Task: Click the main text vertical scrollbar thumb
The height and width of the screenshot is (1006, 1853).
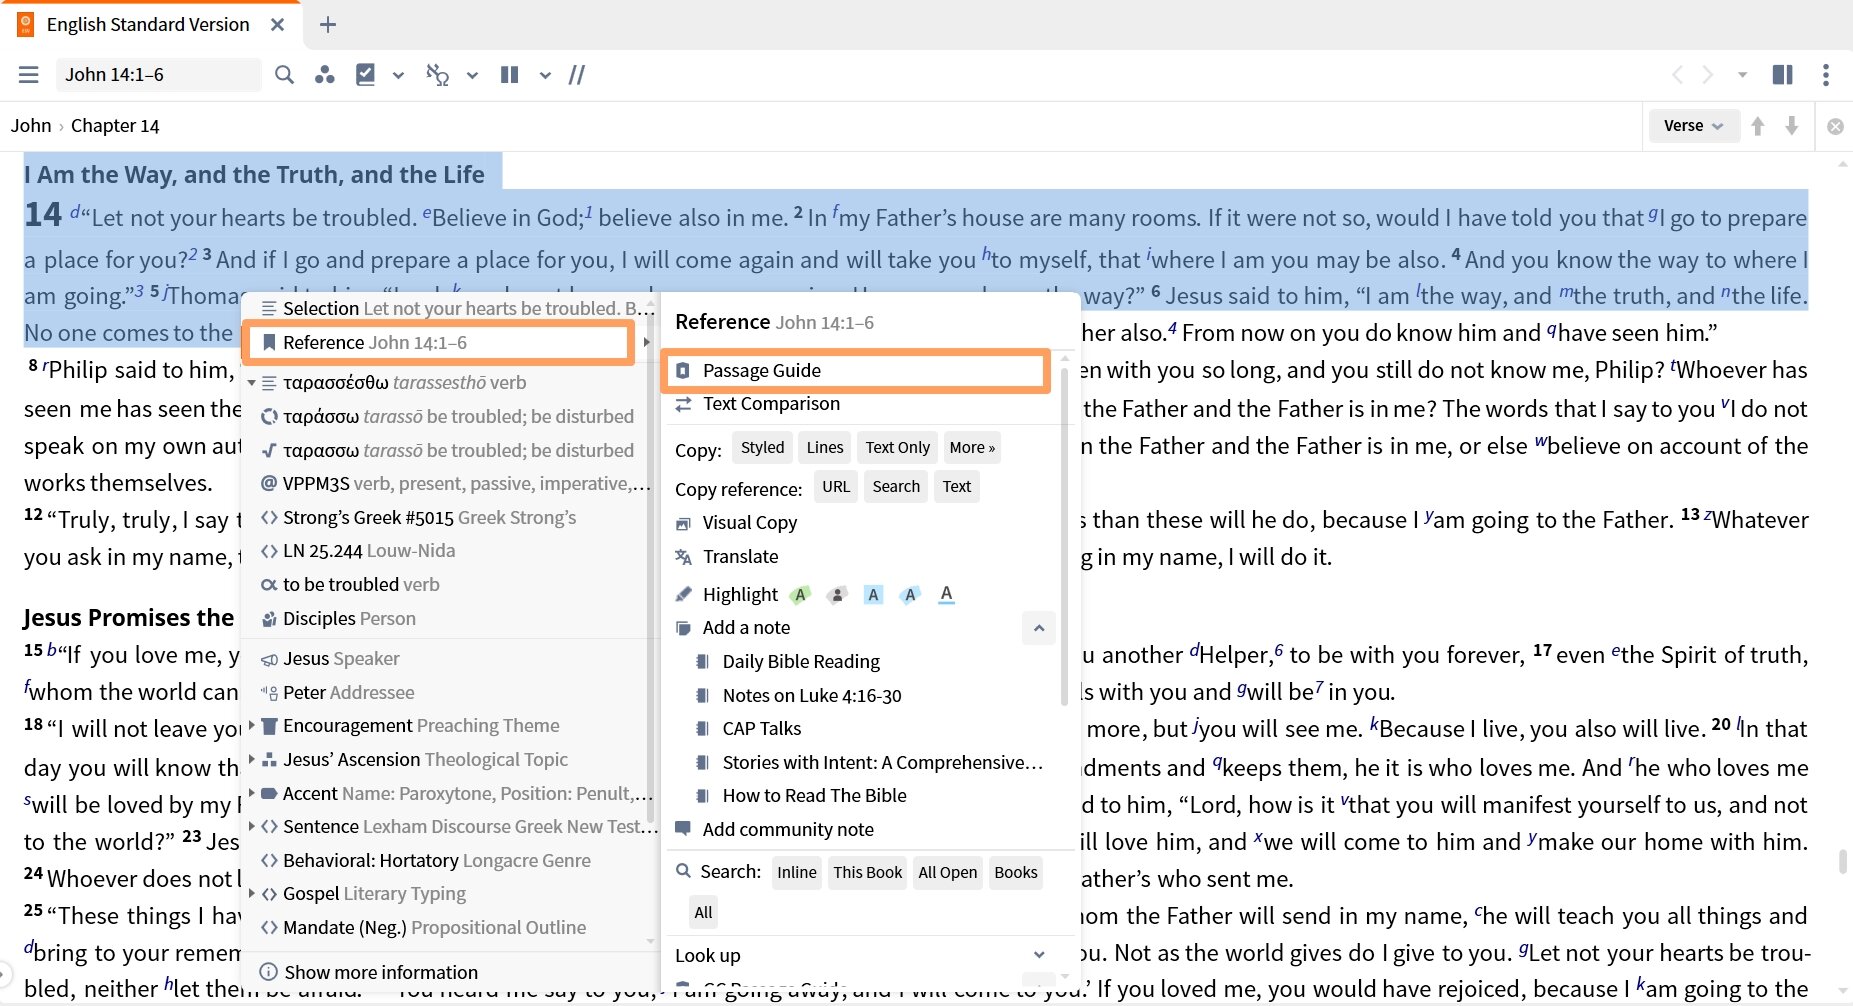Action: (1842, 861)
